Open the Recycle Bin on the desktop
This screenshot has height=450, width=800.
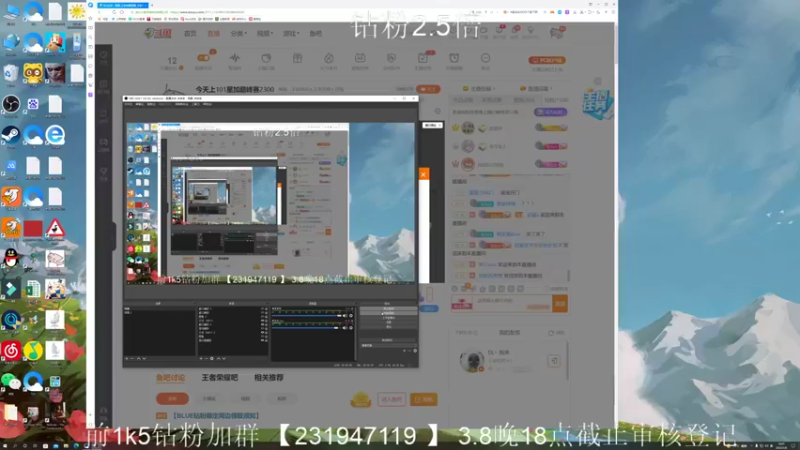pos(11,73)
